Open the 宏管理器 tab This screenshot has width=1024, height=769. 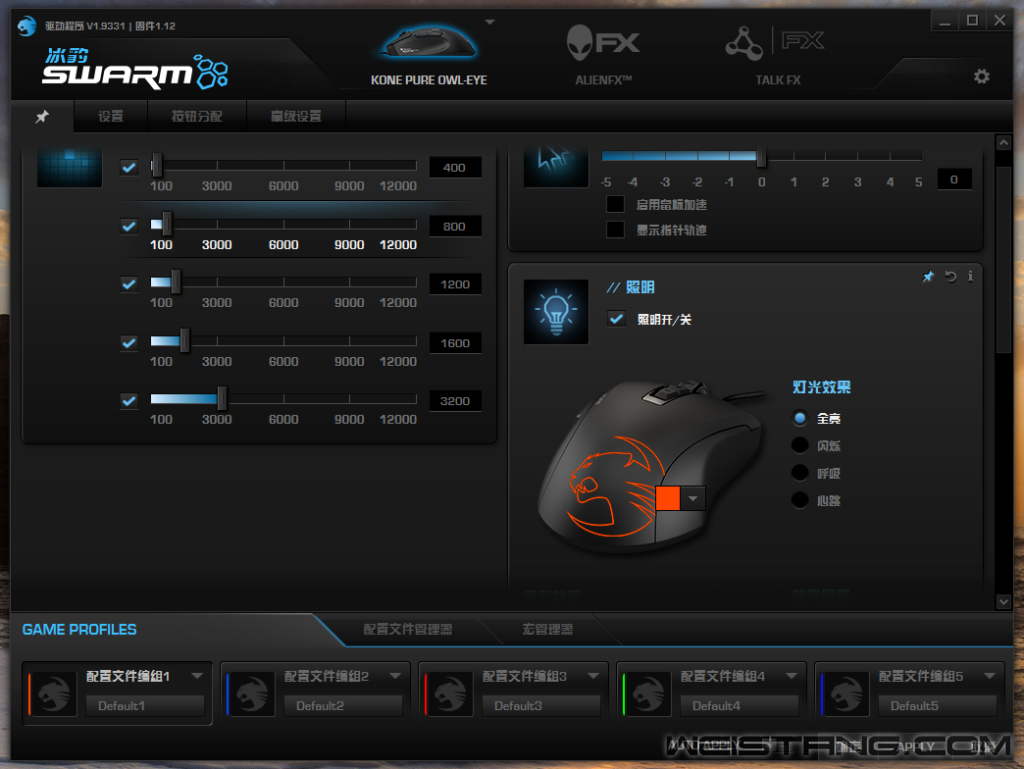(547, 629)
